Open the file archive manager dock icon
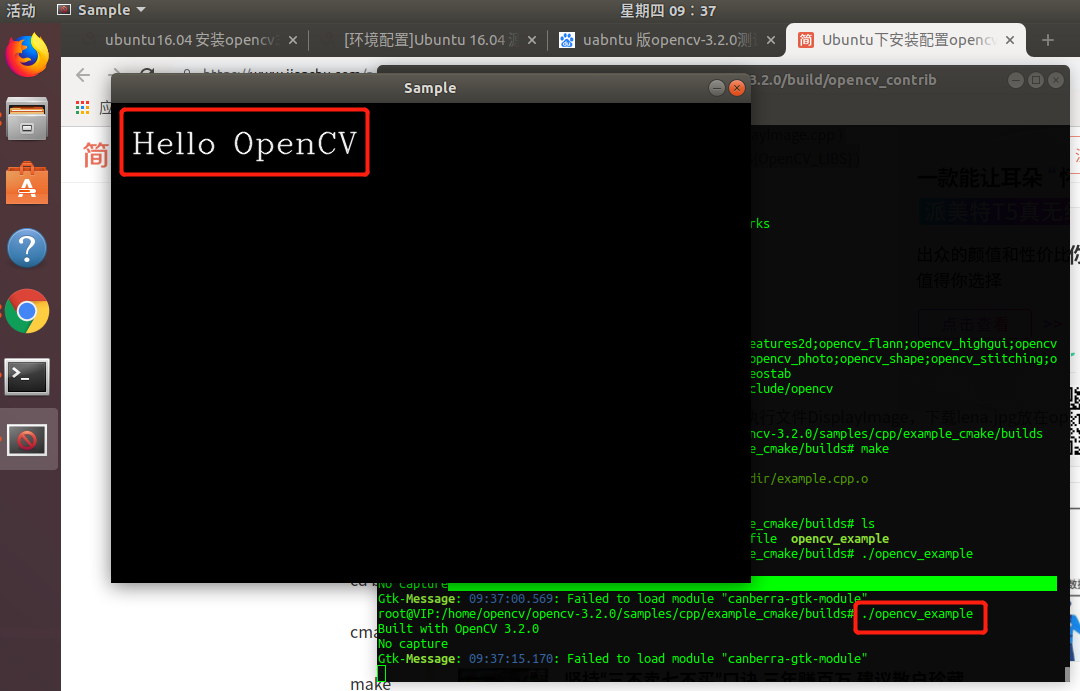1080x691 pixels. tap(27, 119)
